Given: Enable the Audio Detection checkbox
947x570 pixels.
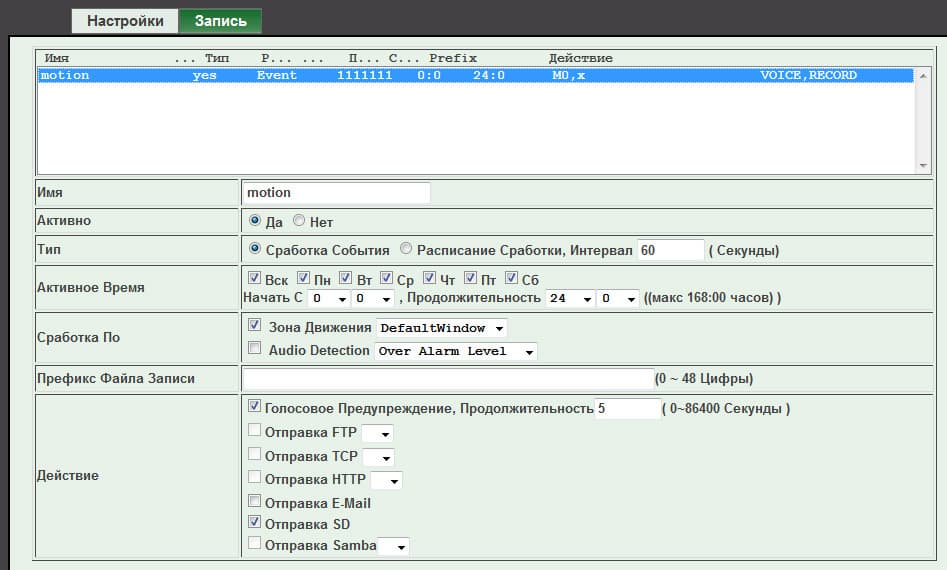Looking at the screenshot, I should [x=254, y=349].
